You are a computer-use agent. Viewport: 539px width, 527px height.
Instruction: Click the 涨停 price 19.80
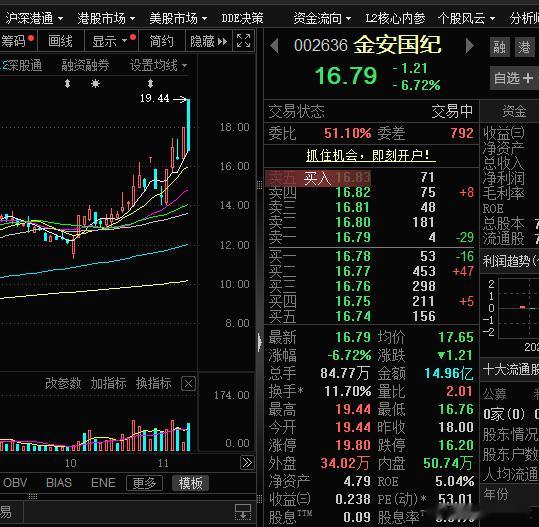pyautogui.click(x=353, y=445)
